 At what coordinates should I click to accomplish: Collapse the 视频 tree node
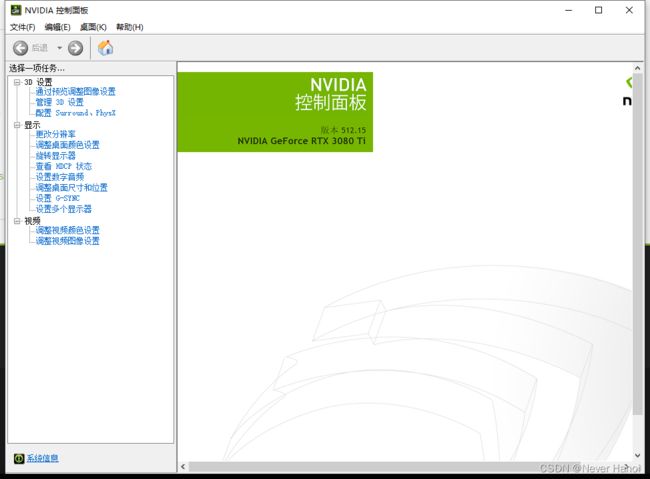(x=17, y=221)
